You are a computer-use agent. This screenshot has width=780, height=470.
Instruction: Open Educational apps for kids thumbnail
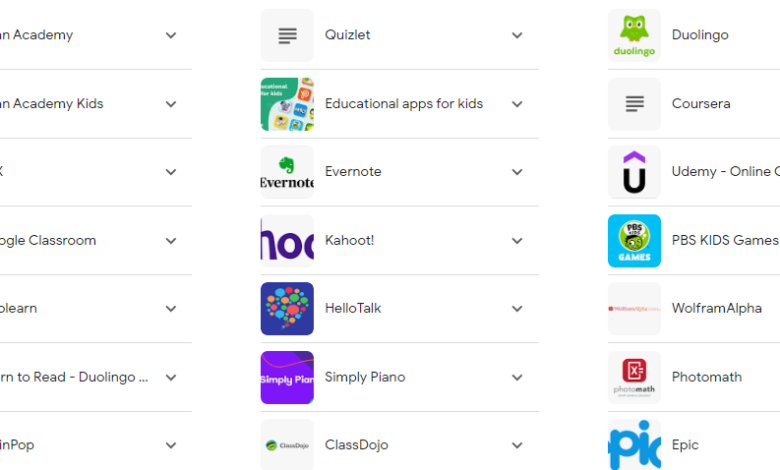point(287,104)
